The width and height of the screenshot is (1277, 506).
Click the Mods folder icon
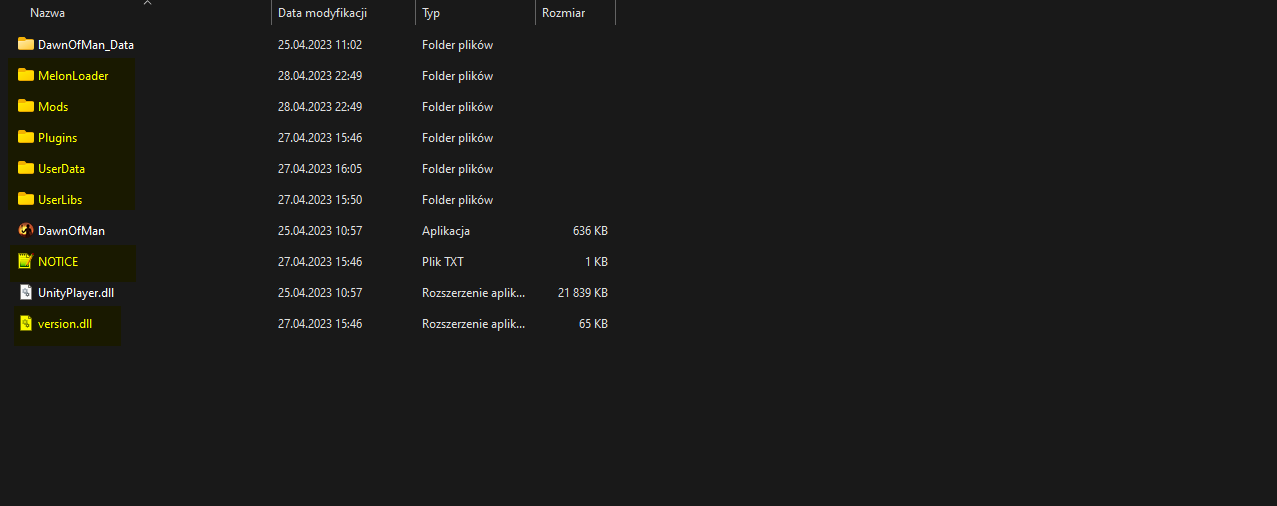(26, 106)
